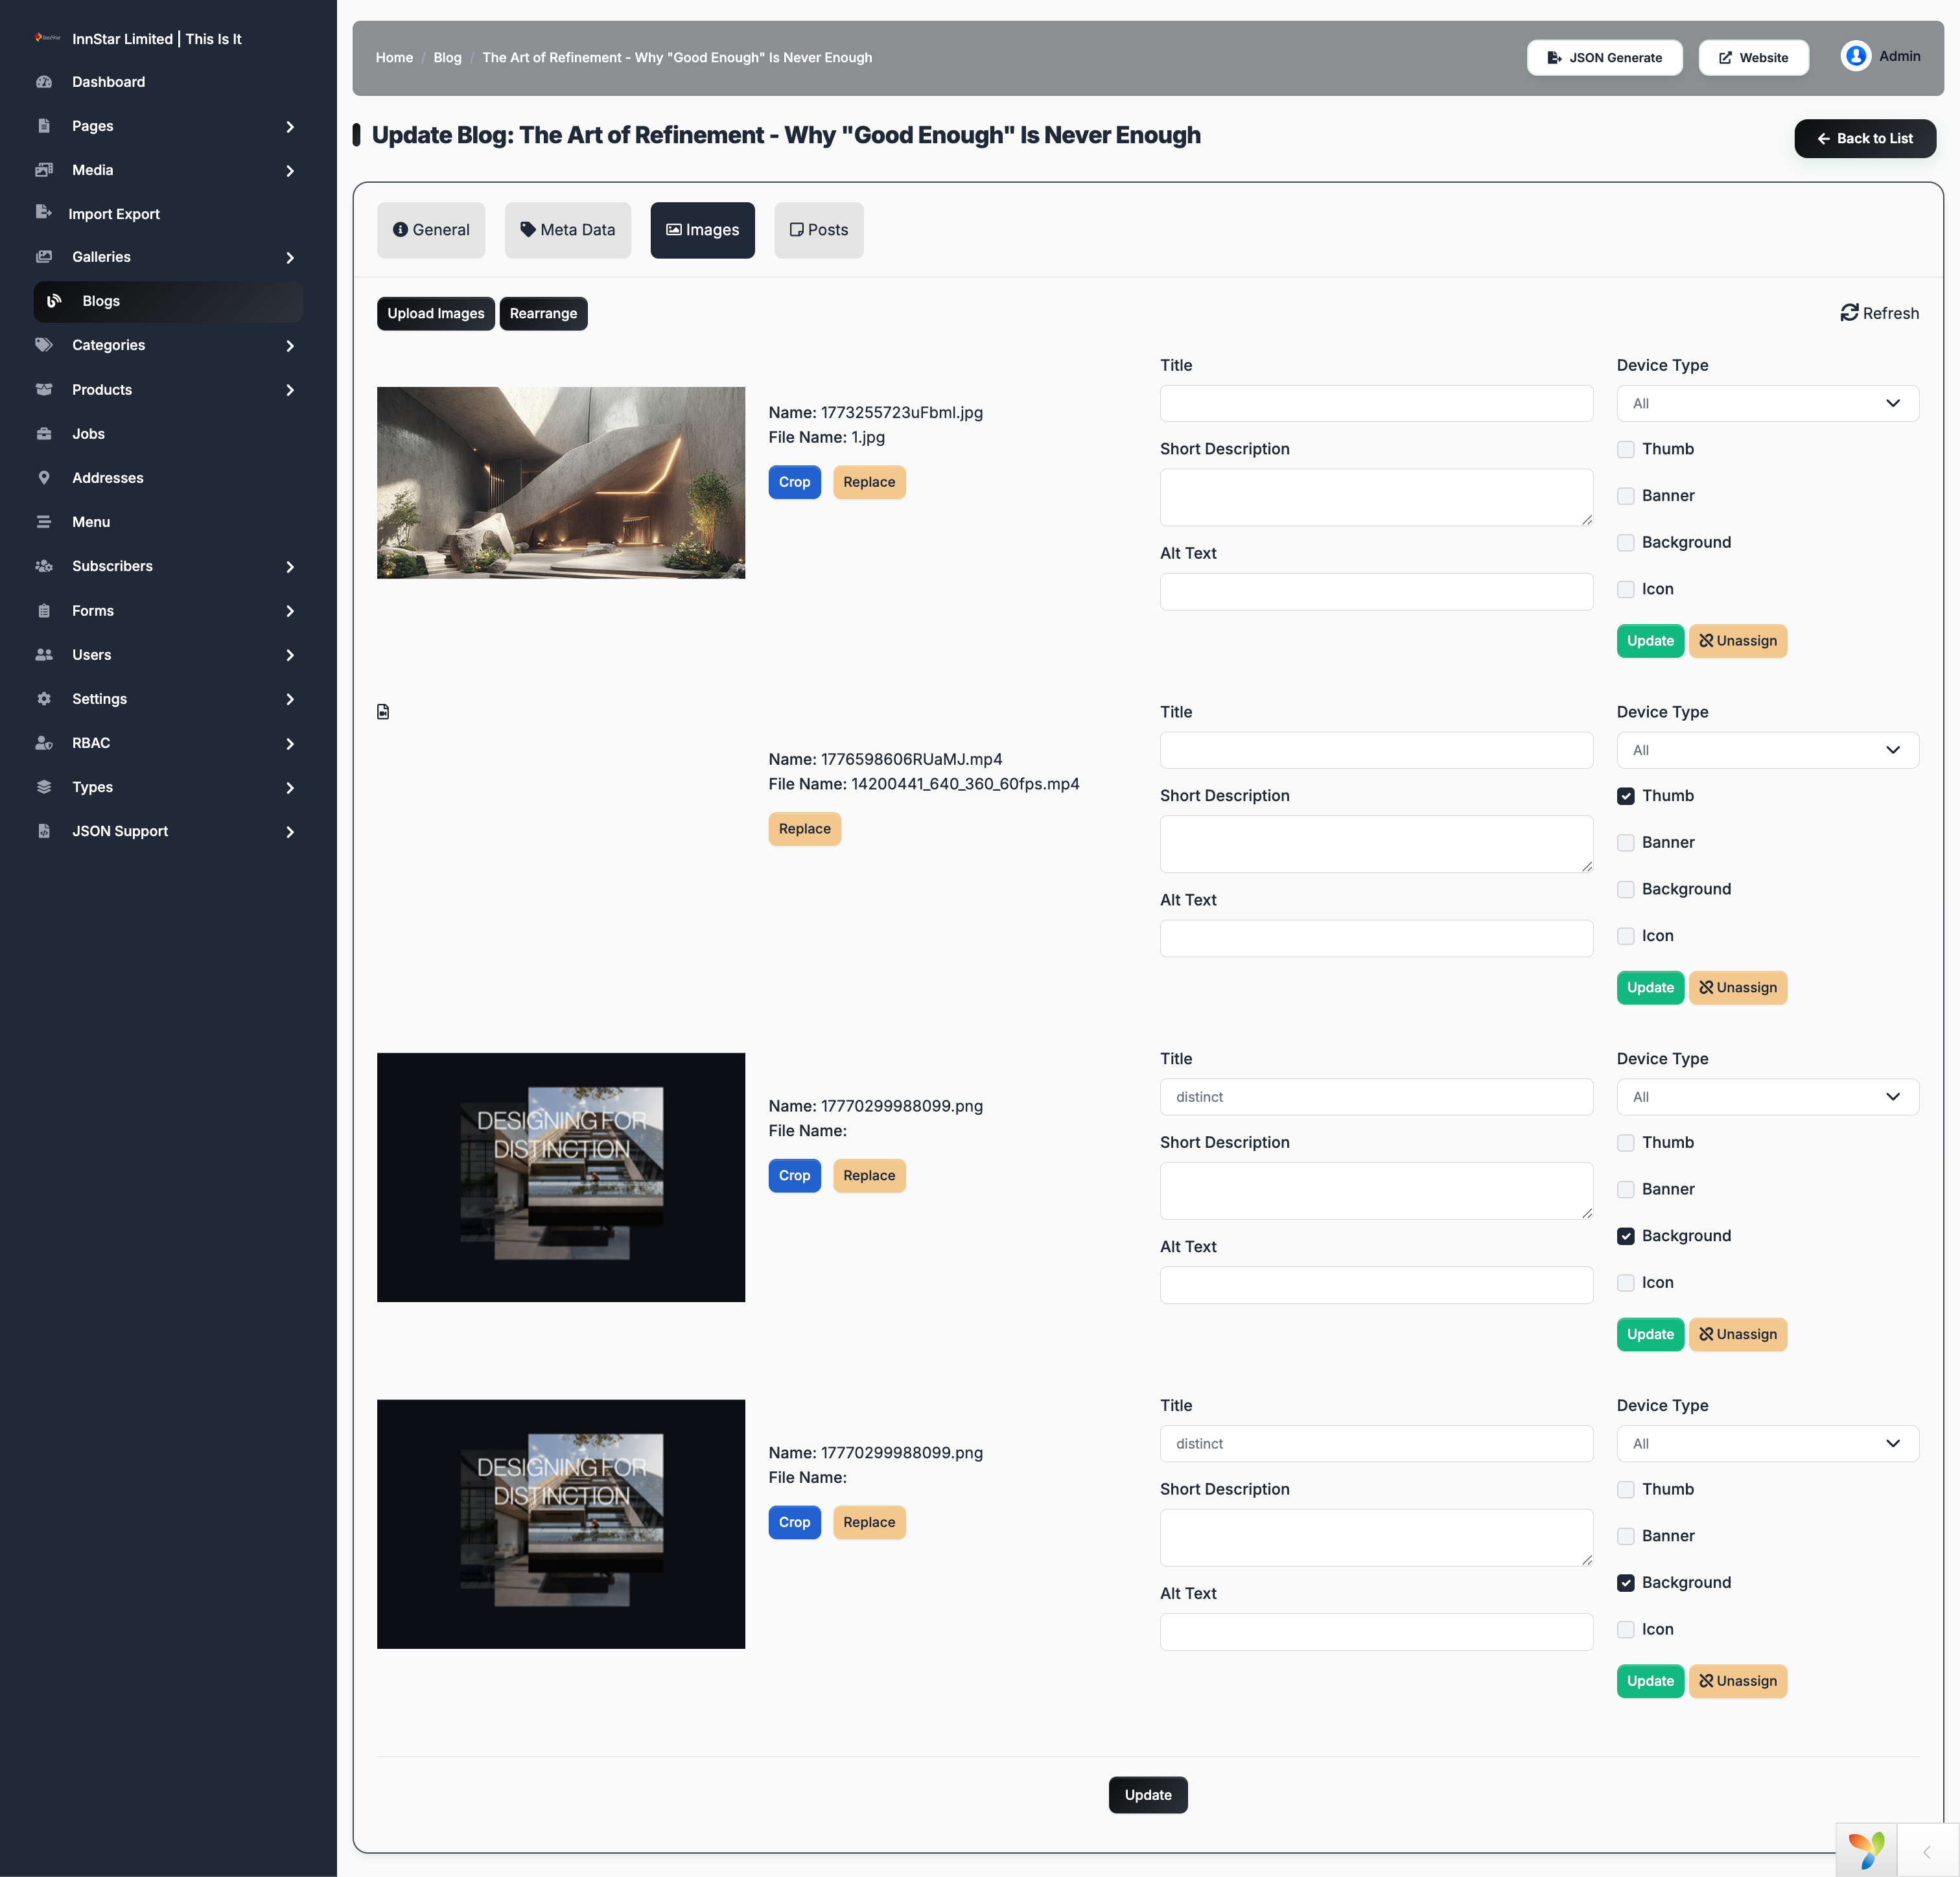Image resolution: width=1960 pixels, height=1877 pixels.
Task: Click the Settings gear icon
Action: pyautogui.click(x=44, y=699)
